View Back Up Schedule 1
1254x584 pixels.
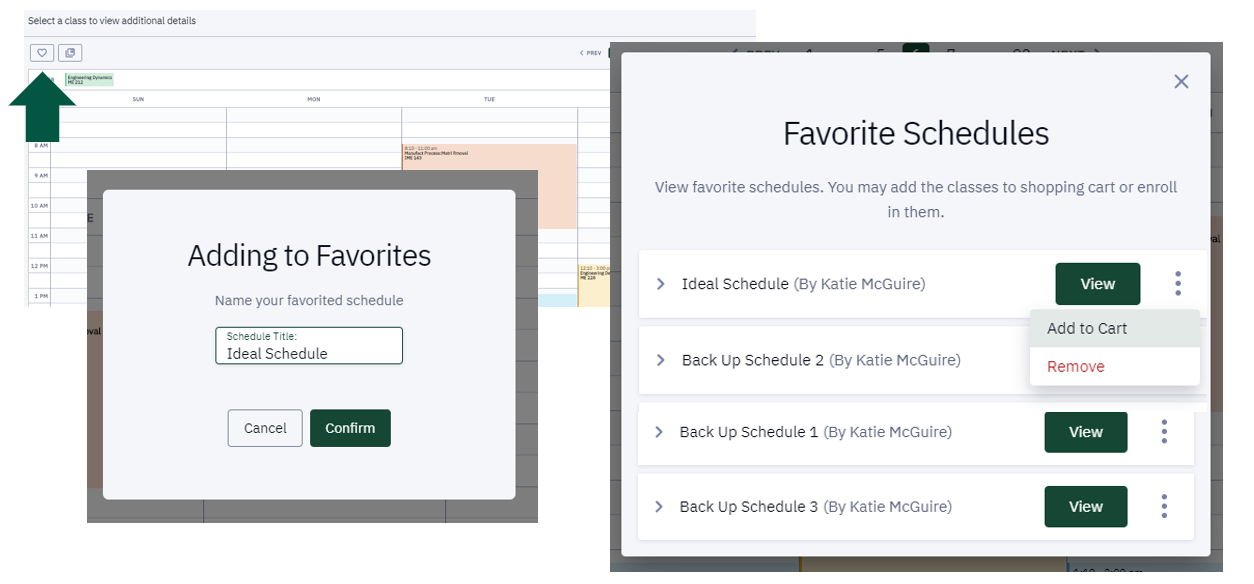(1085, 432)
